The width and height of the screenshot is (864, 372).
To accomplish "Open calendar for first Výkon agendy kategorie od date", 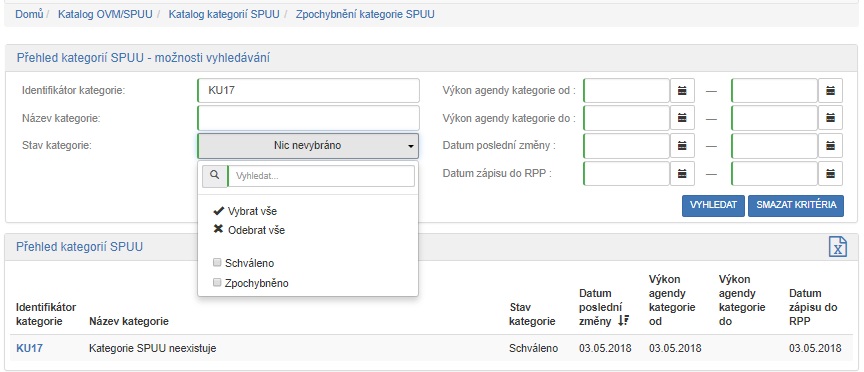I will click(682, 90).
